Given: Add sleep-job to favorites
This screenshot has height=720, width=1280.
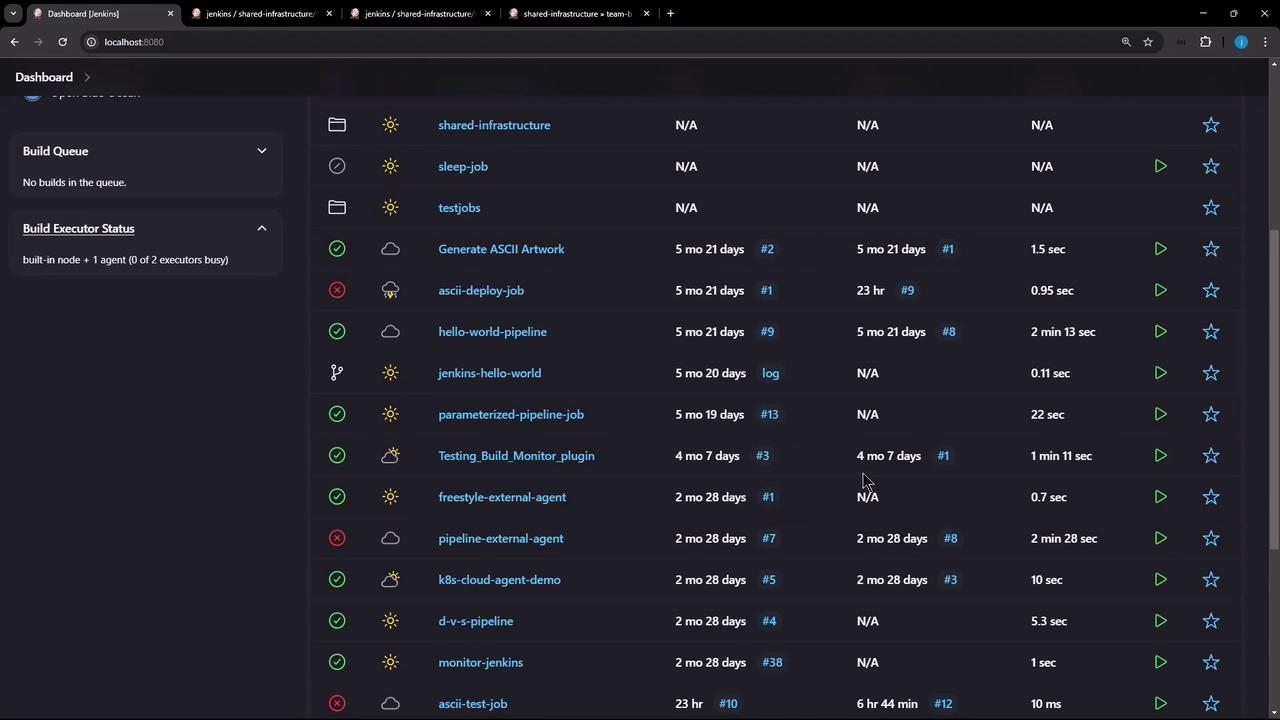Looking at the screenshot, I should click(1211, 166).
